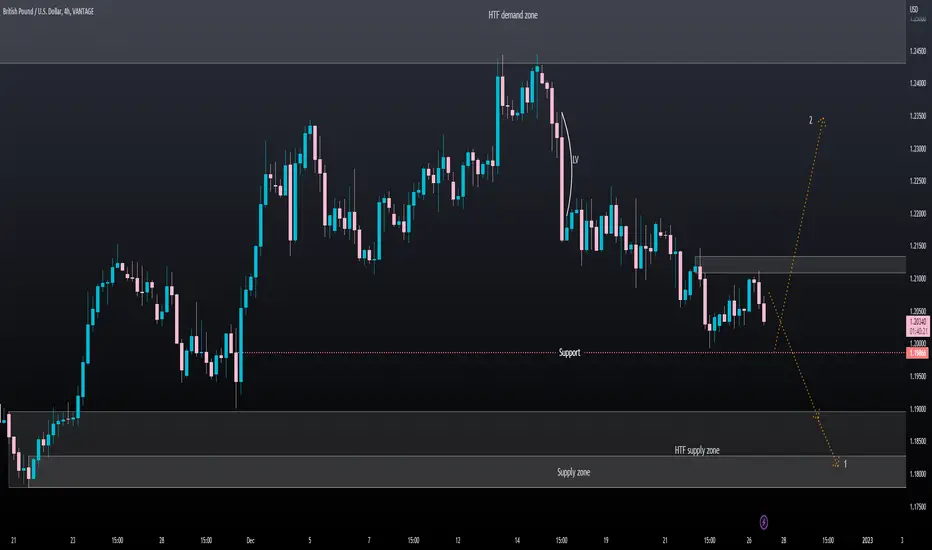Click the 19 date label on time axis
The image size is (932, 550).
point(606,540)
